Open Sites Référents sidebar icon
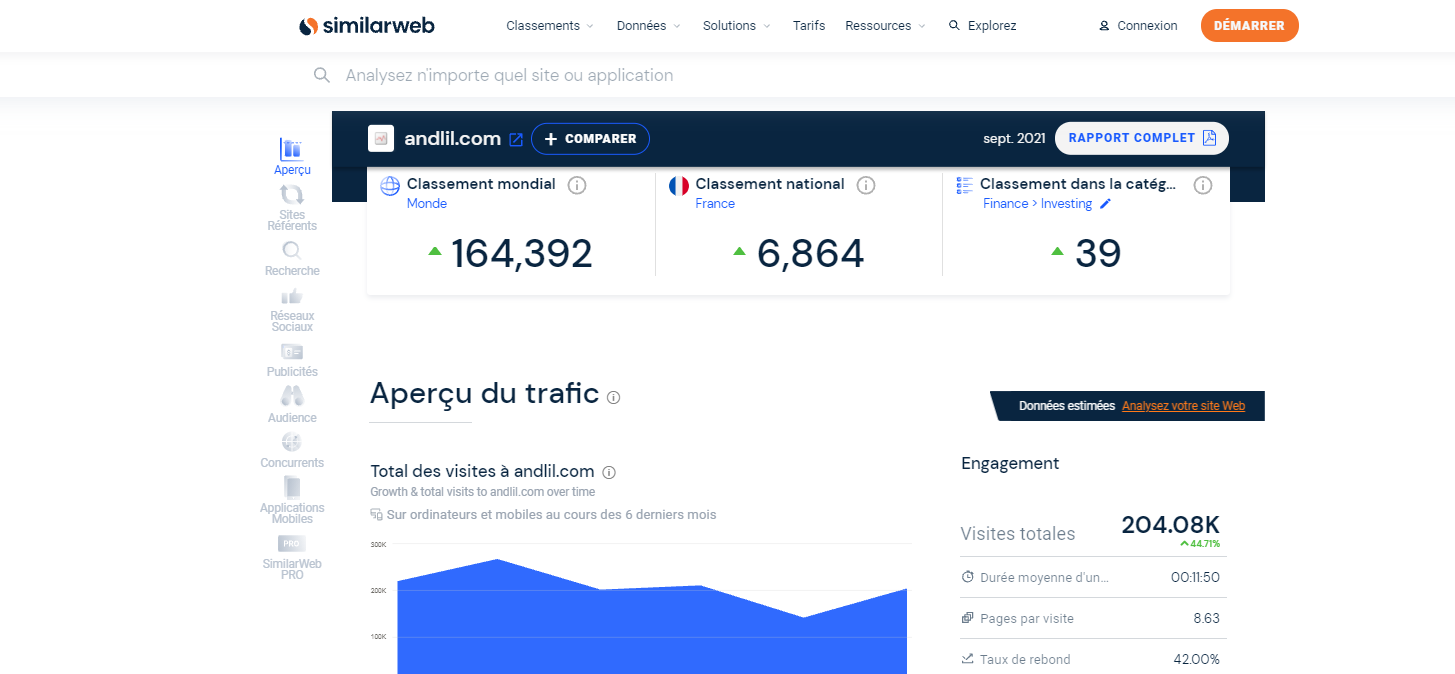Image resolution: width=1455 pixels, height=674 pixels. [292, 195]
